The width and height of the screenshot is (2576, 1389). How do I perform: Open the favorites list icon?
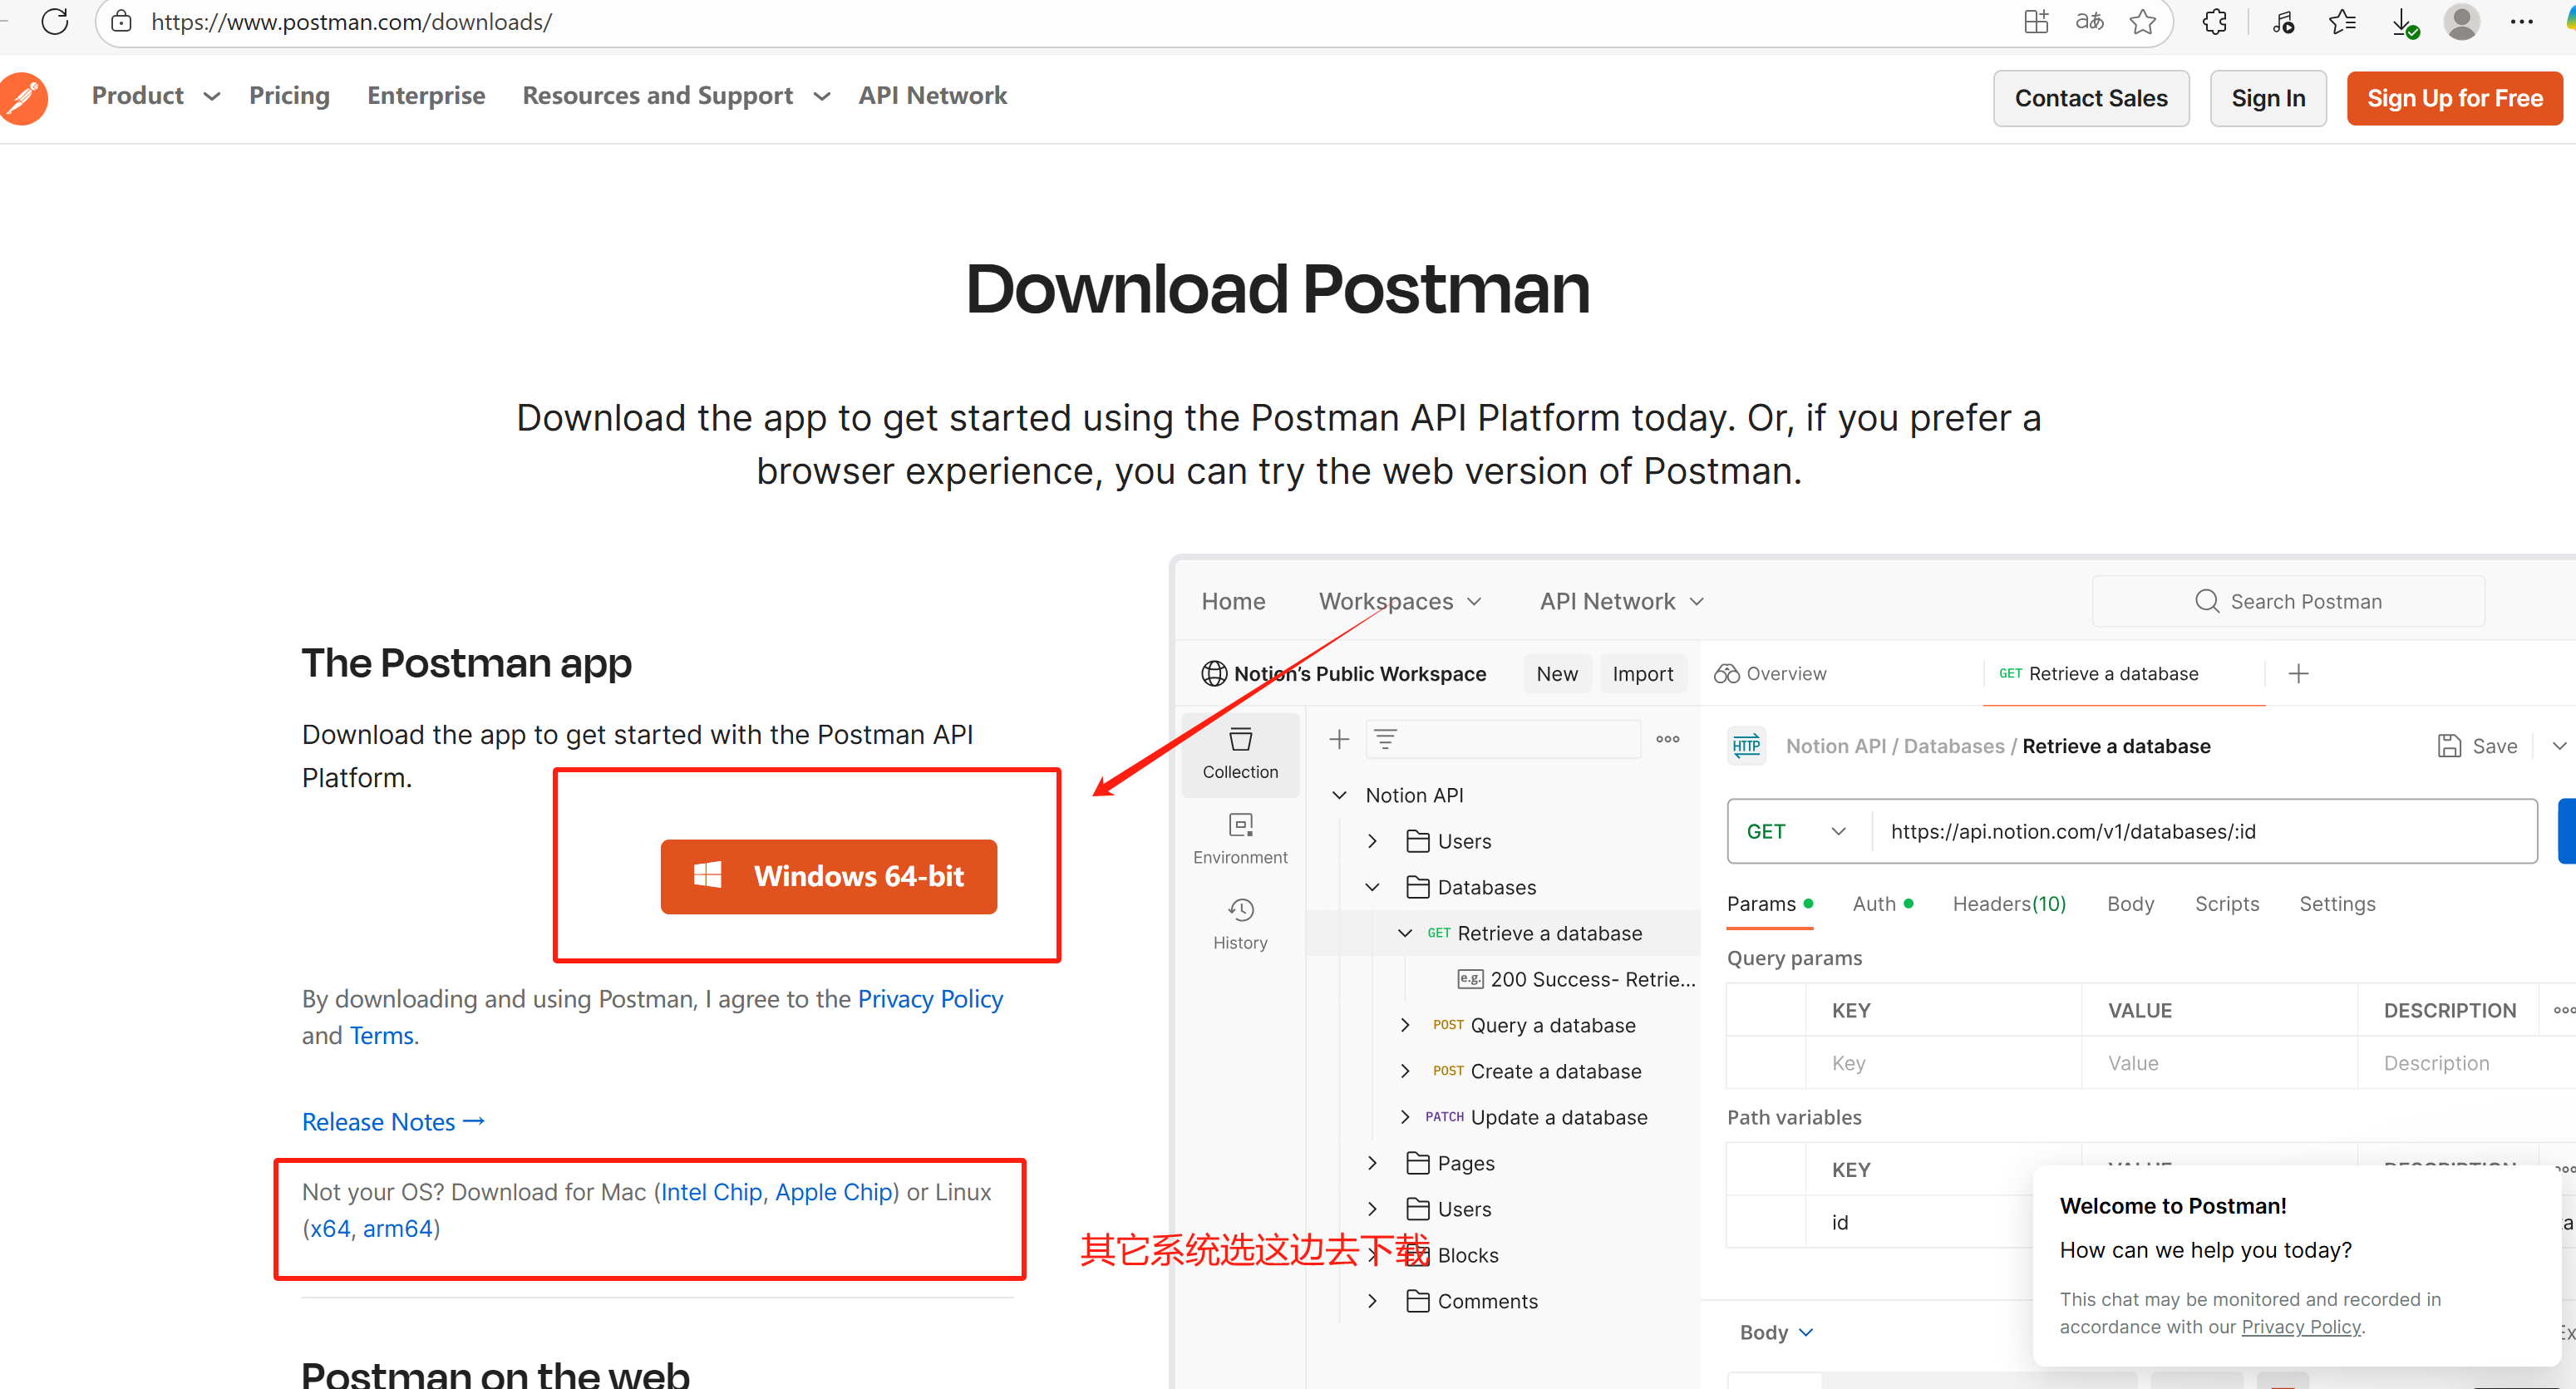(2342, 21)
